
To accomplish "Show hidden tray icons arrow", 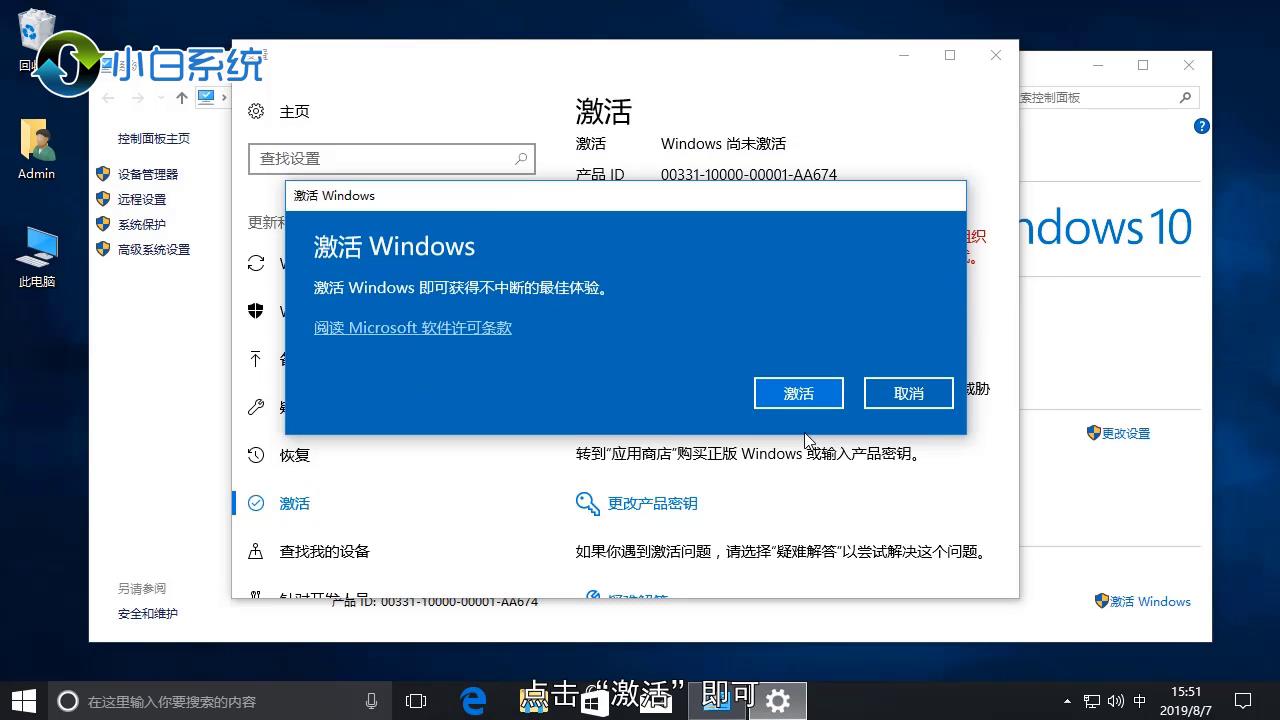I will pos(1067,701).
